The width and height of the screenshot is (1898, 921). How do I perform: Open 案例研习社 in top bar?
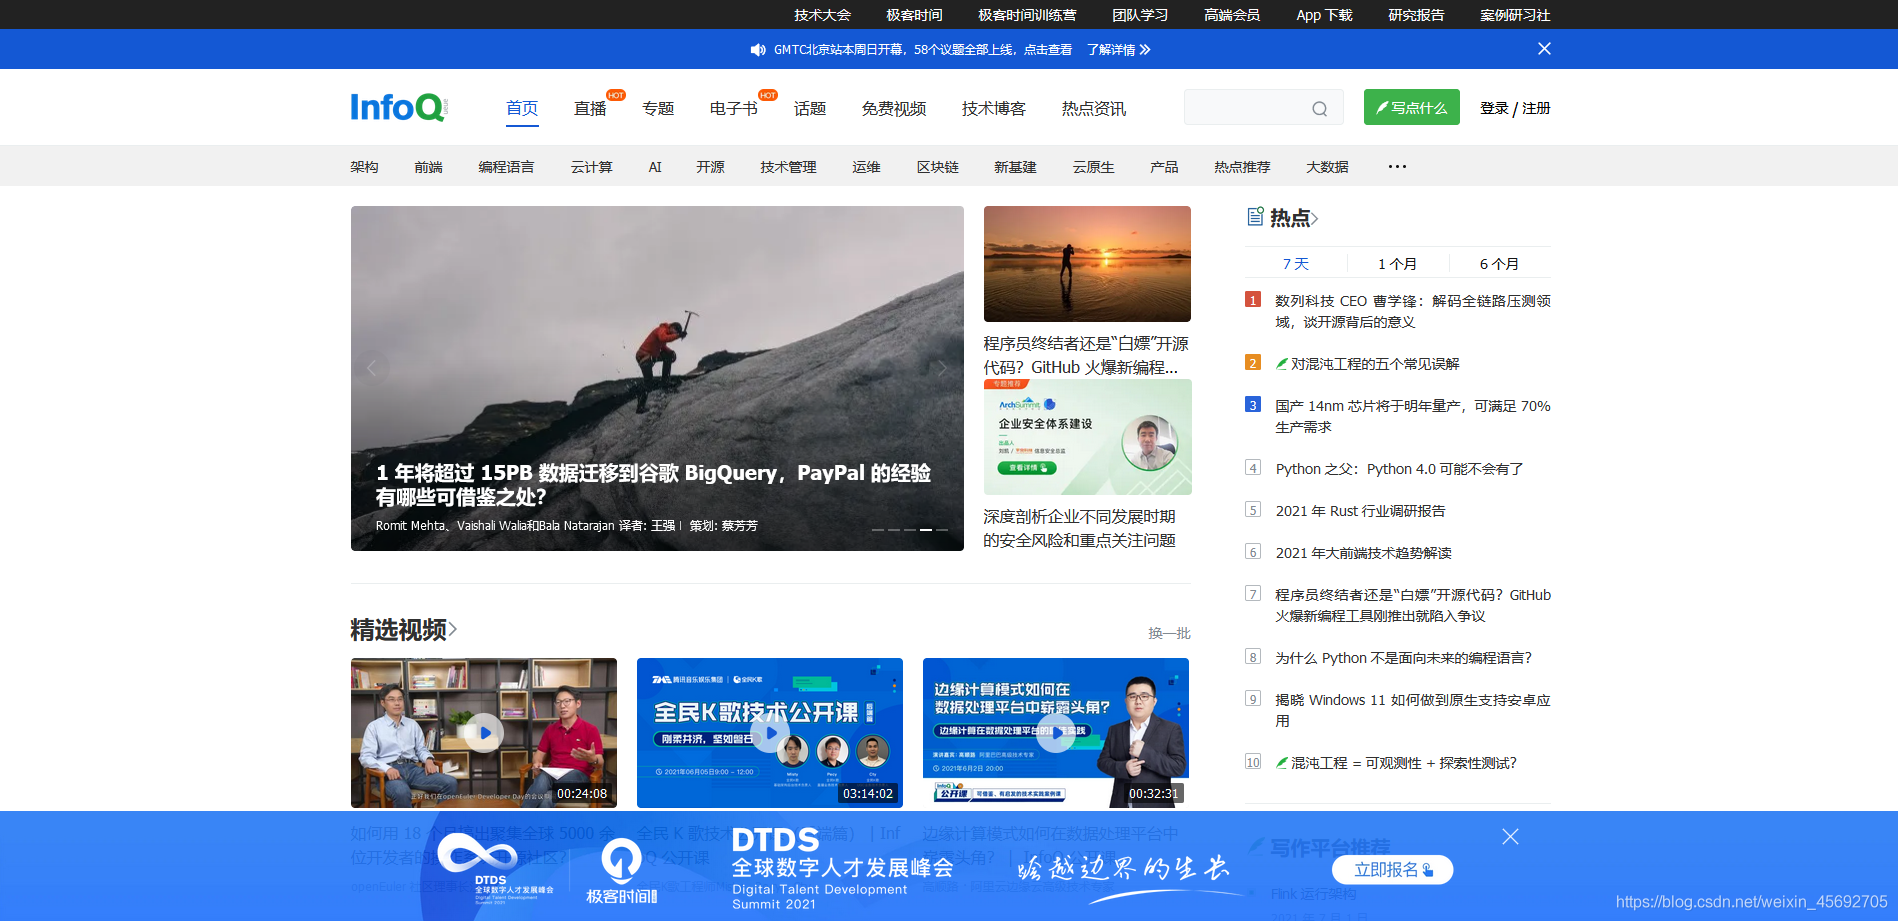pos(1515,15)
